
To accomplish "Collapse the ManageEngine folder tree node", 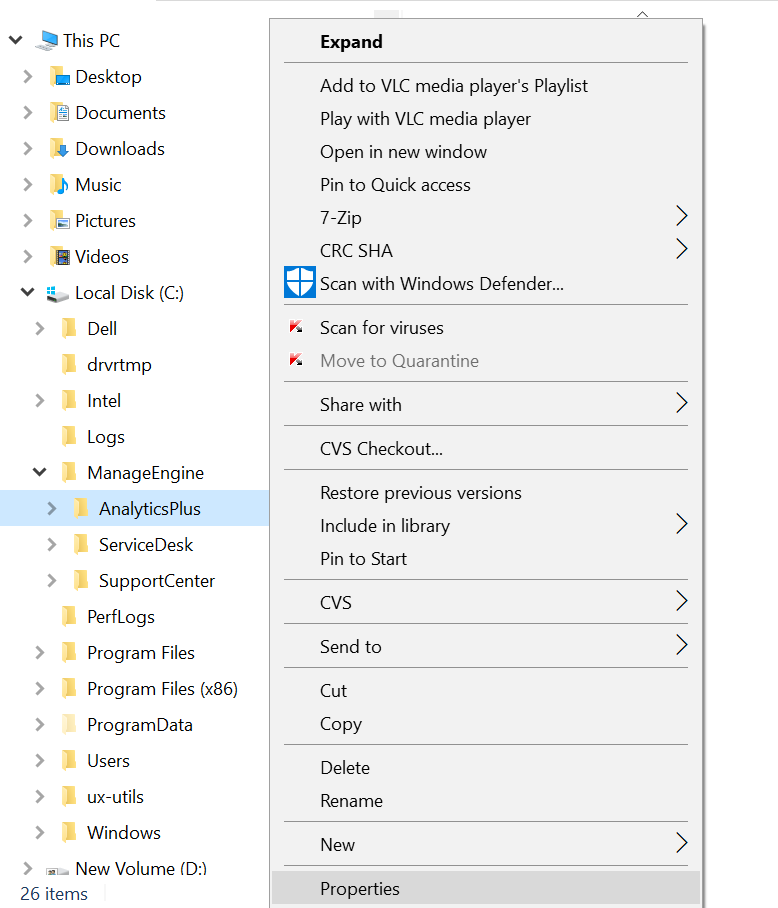I will (x=40, y=473).
